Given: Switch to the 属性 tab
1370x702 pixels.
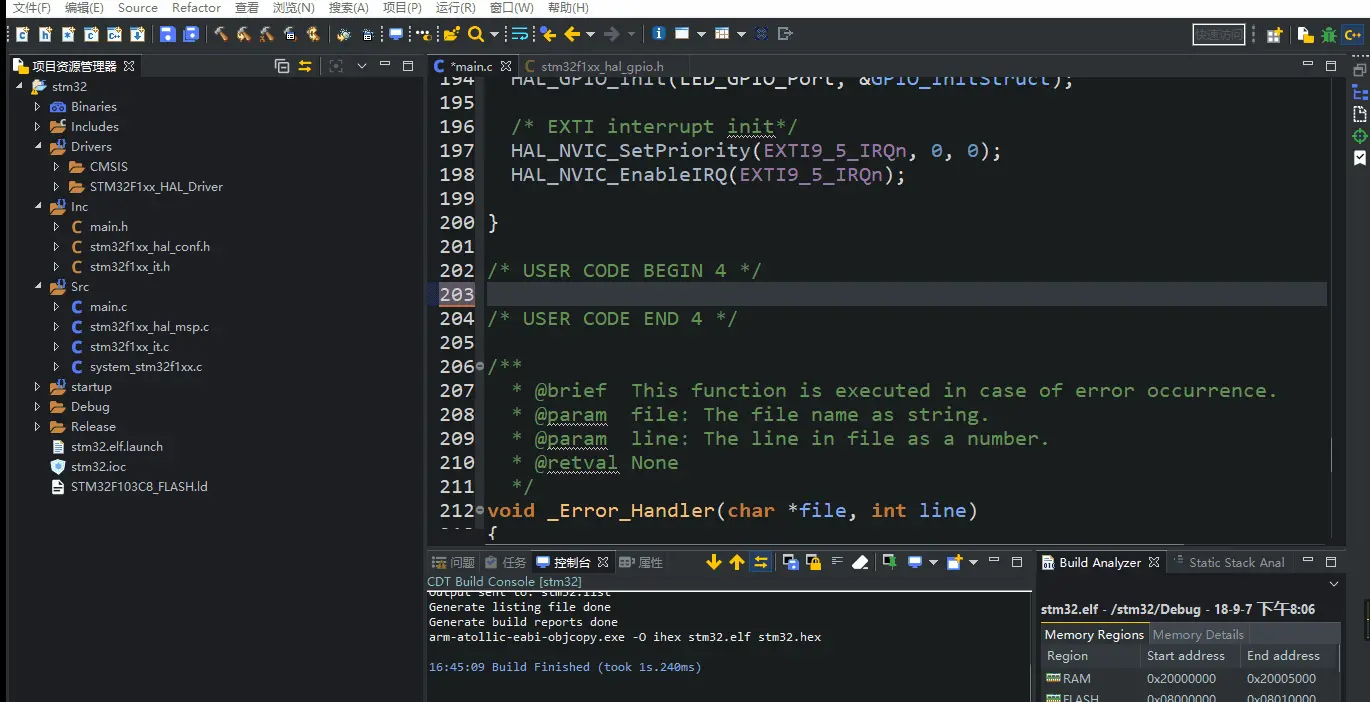Looking at the screenshot, I should 641,562.
